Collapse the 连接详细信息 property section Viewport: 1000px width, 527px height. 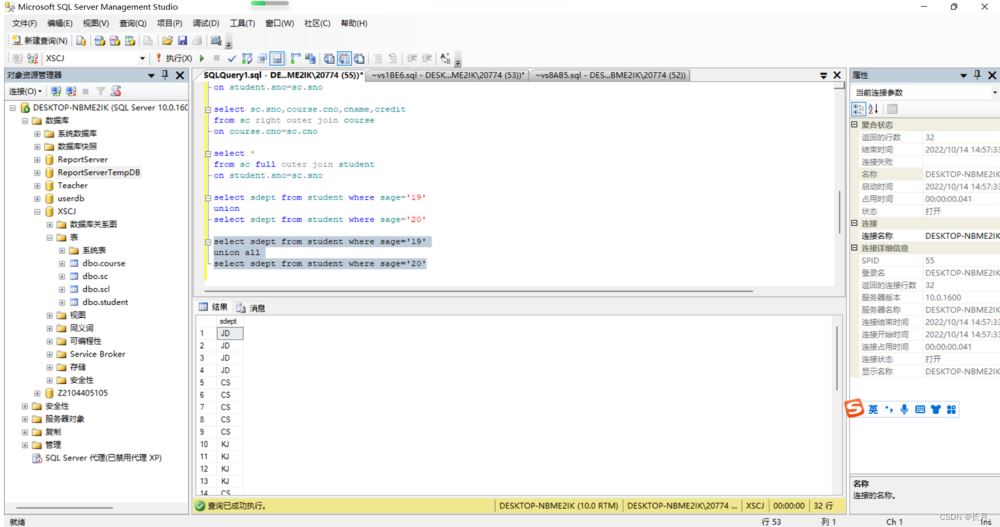tap(854, 248)
